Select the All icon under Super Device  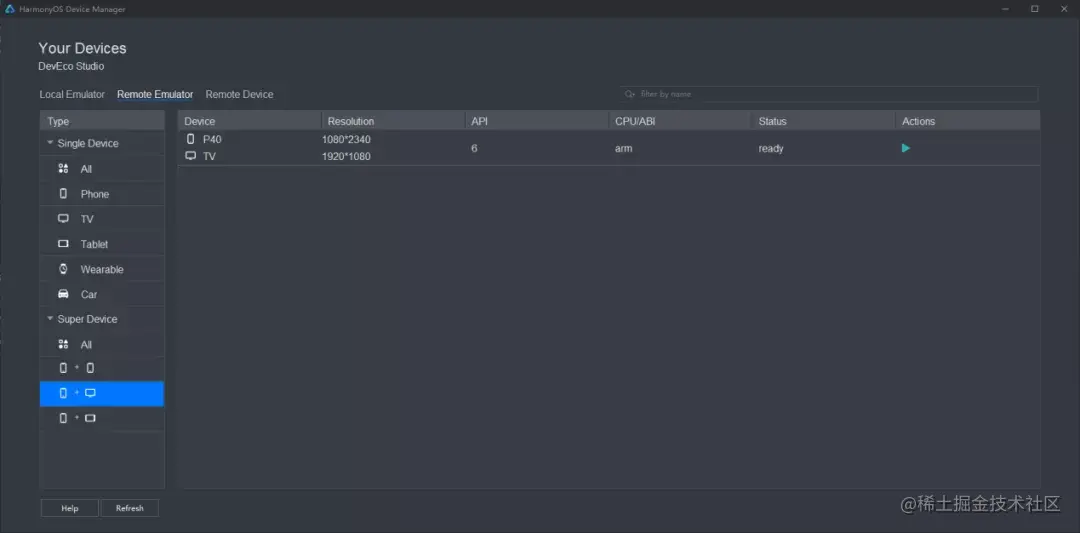tap(63, 344)
